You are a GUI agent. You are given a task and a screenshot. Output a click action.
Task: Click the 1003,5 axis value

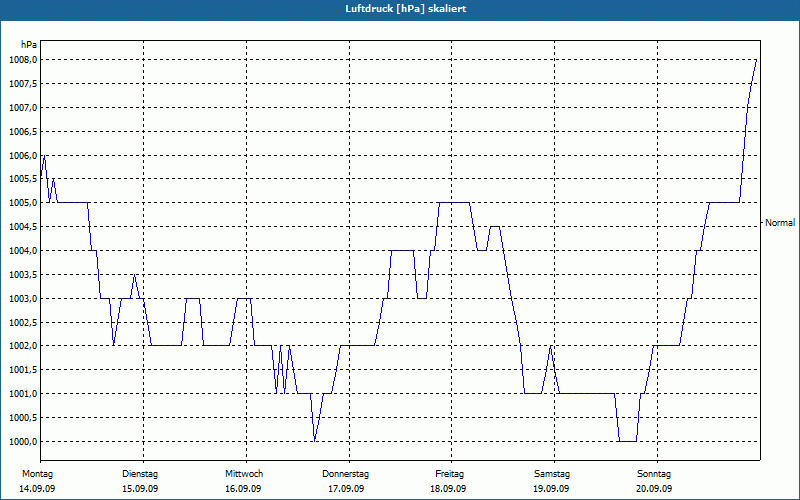click(x=23, y=275)
